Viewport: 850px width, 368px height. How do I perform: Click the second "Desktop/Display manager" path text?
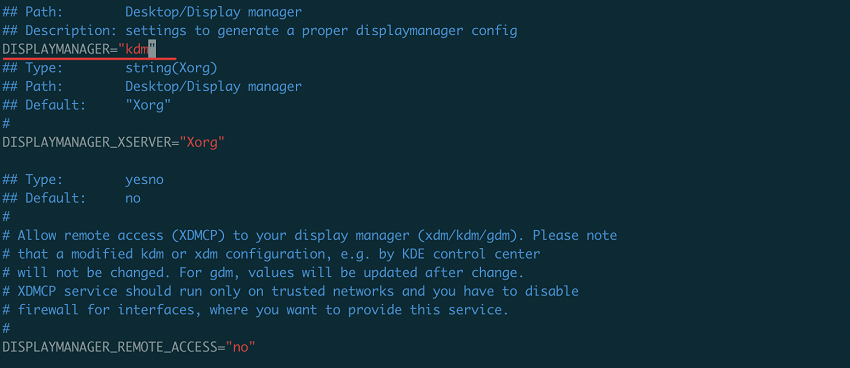214,87
